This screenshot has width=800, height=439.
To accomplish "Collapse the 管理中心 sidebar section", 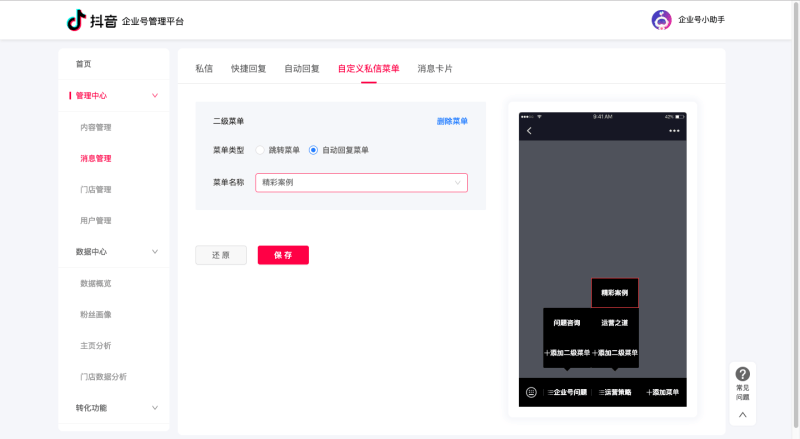I will 155,95.
